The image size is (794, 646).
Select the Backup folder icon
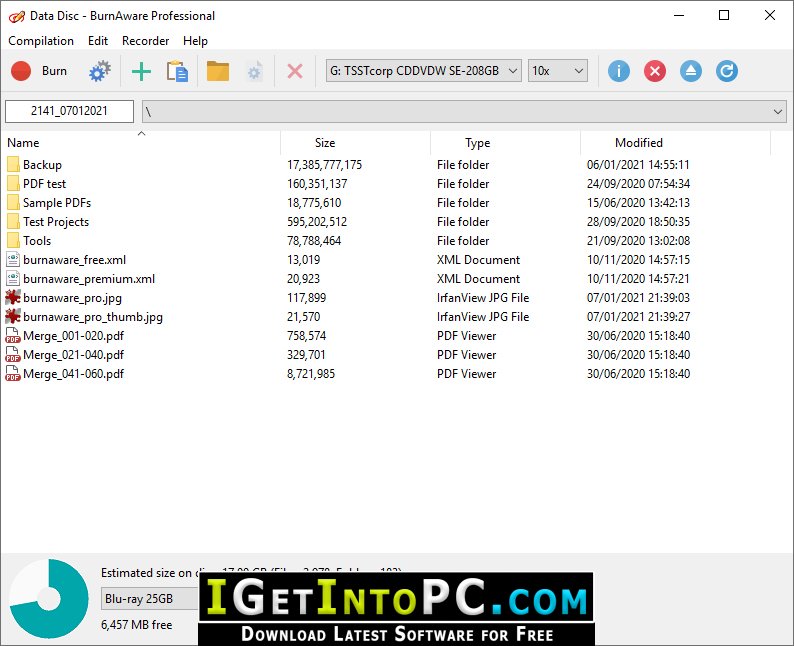(13, 165)
